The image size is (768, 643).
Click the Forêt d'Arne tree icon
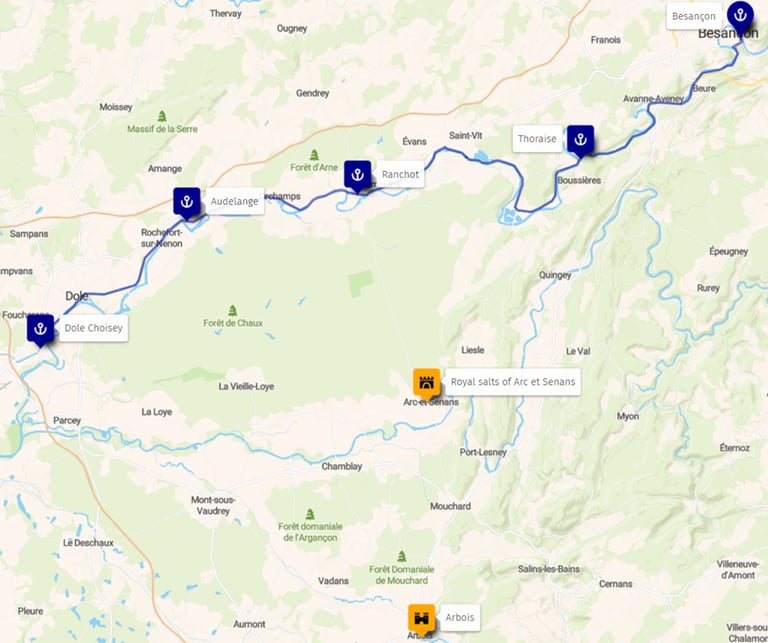click(314, 155)
